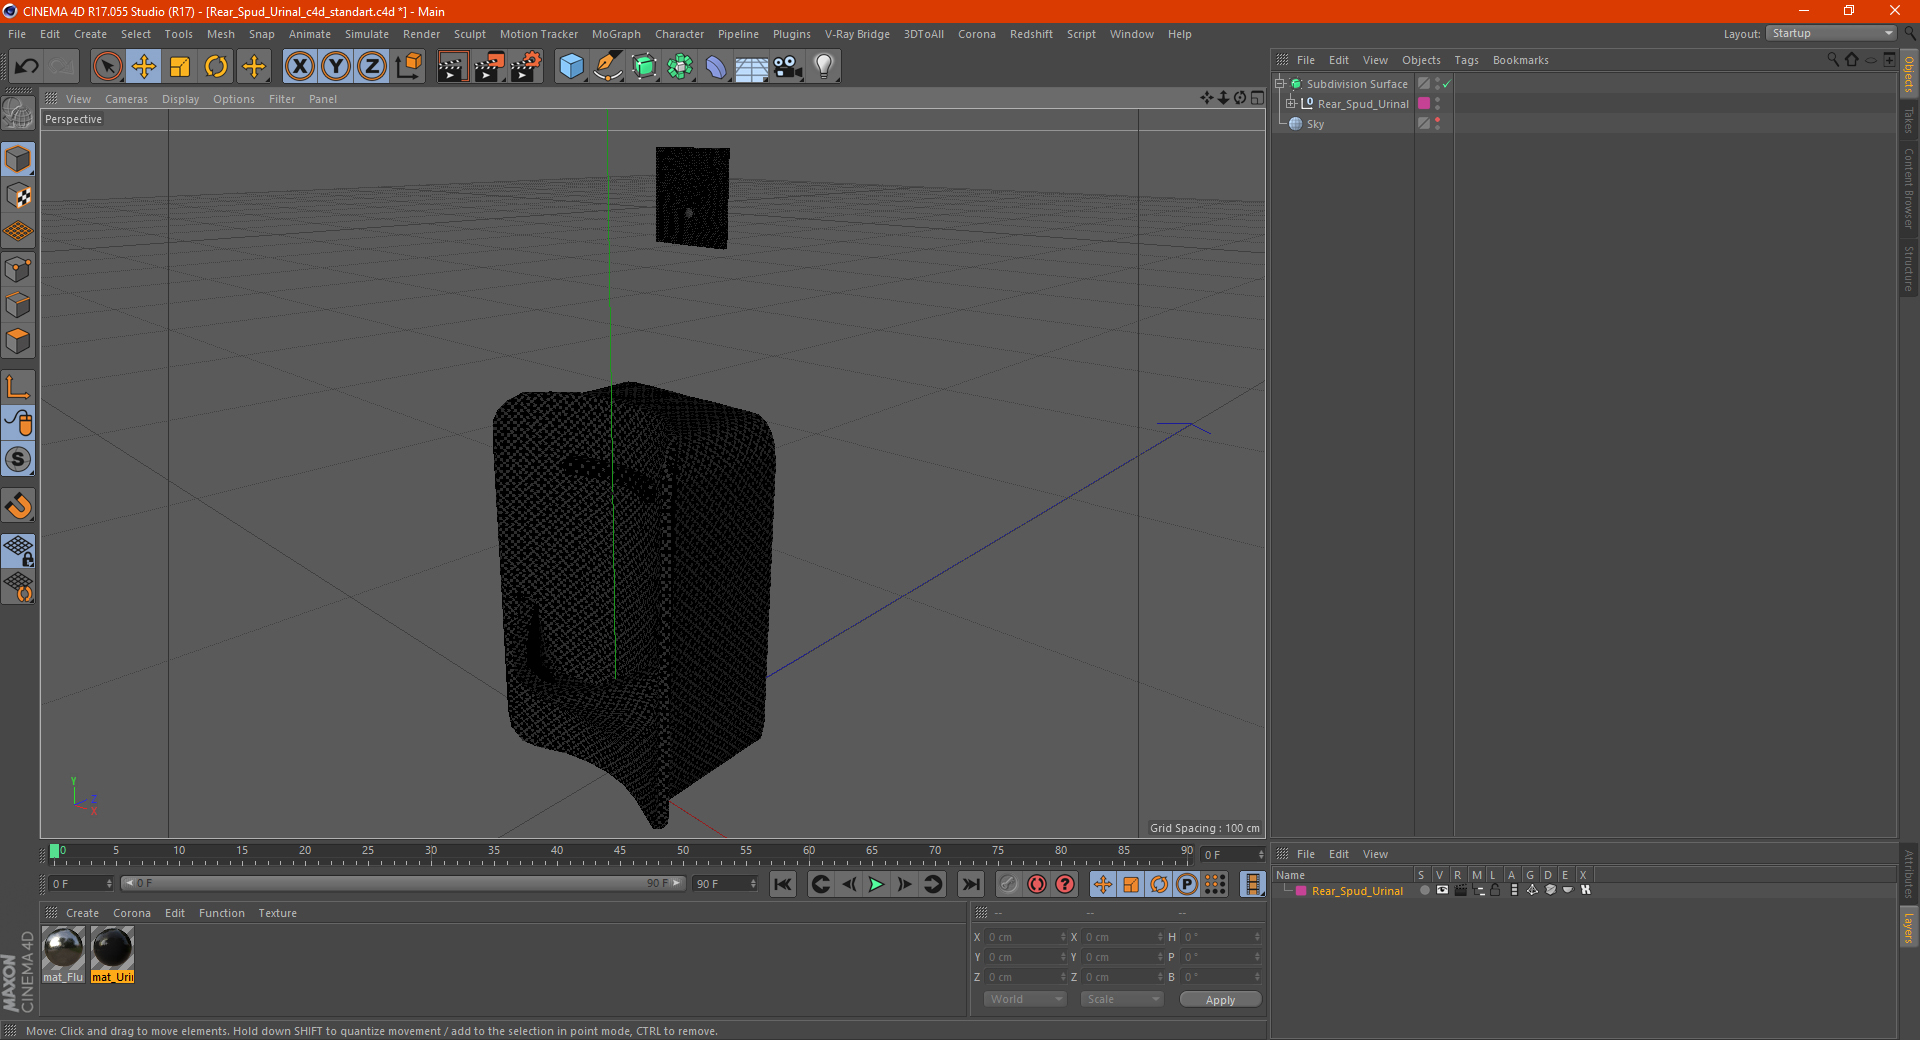This screenshot has width=1920, height=1040.
Task: Open the Render menu
Action: pyautogui.click(x=421, y=34)
